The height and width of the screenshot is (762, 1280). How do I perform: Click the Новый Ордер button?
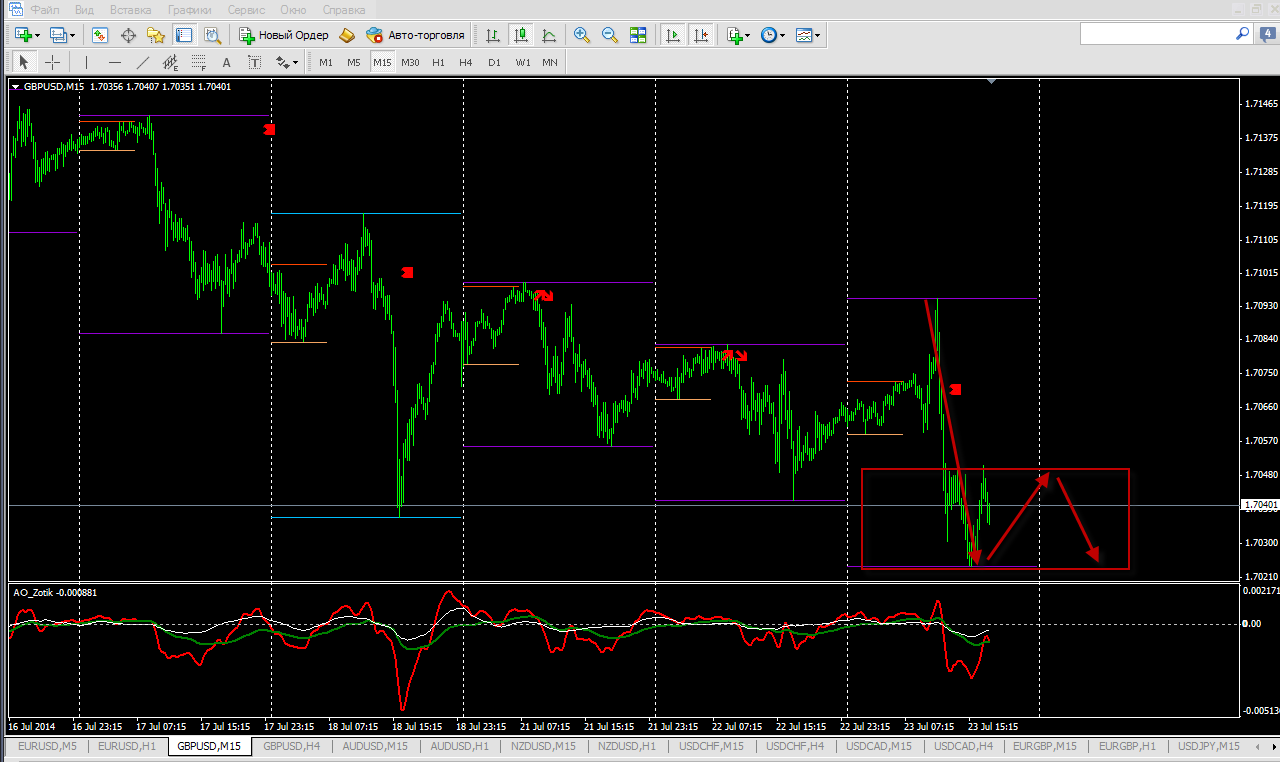(284, 35)
